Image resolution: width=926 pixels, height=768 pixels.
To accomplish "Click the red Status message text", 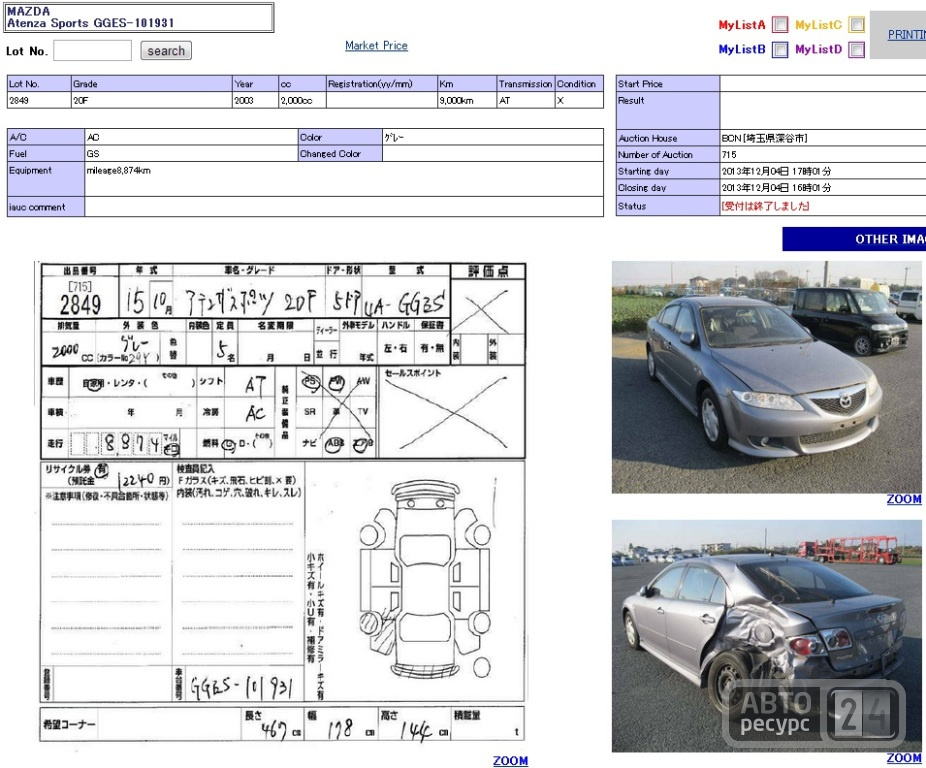I will pos(765,206).
